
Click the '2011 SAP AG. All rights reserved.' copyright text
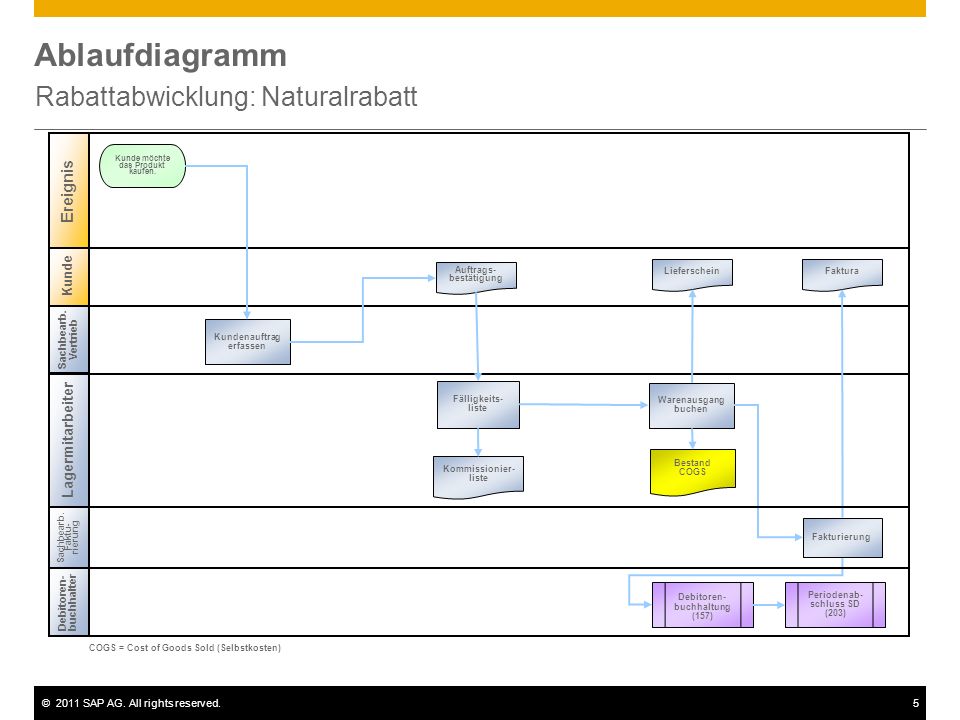point(131,703)
